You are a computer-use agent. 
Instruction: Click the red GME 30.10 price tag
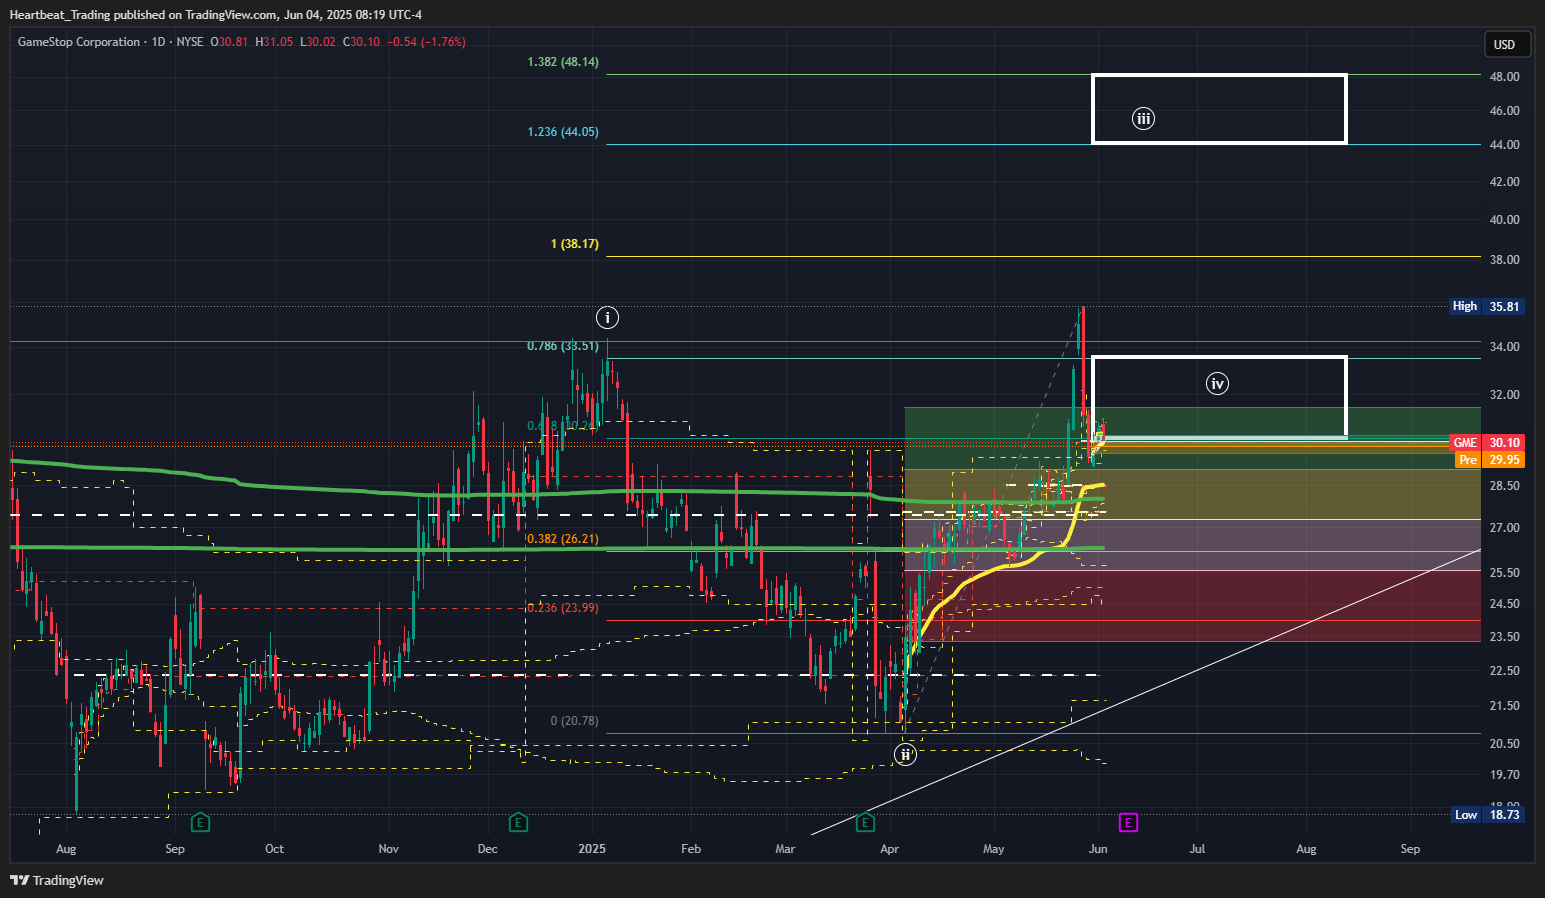coord(1487,442)
